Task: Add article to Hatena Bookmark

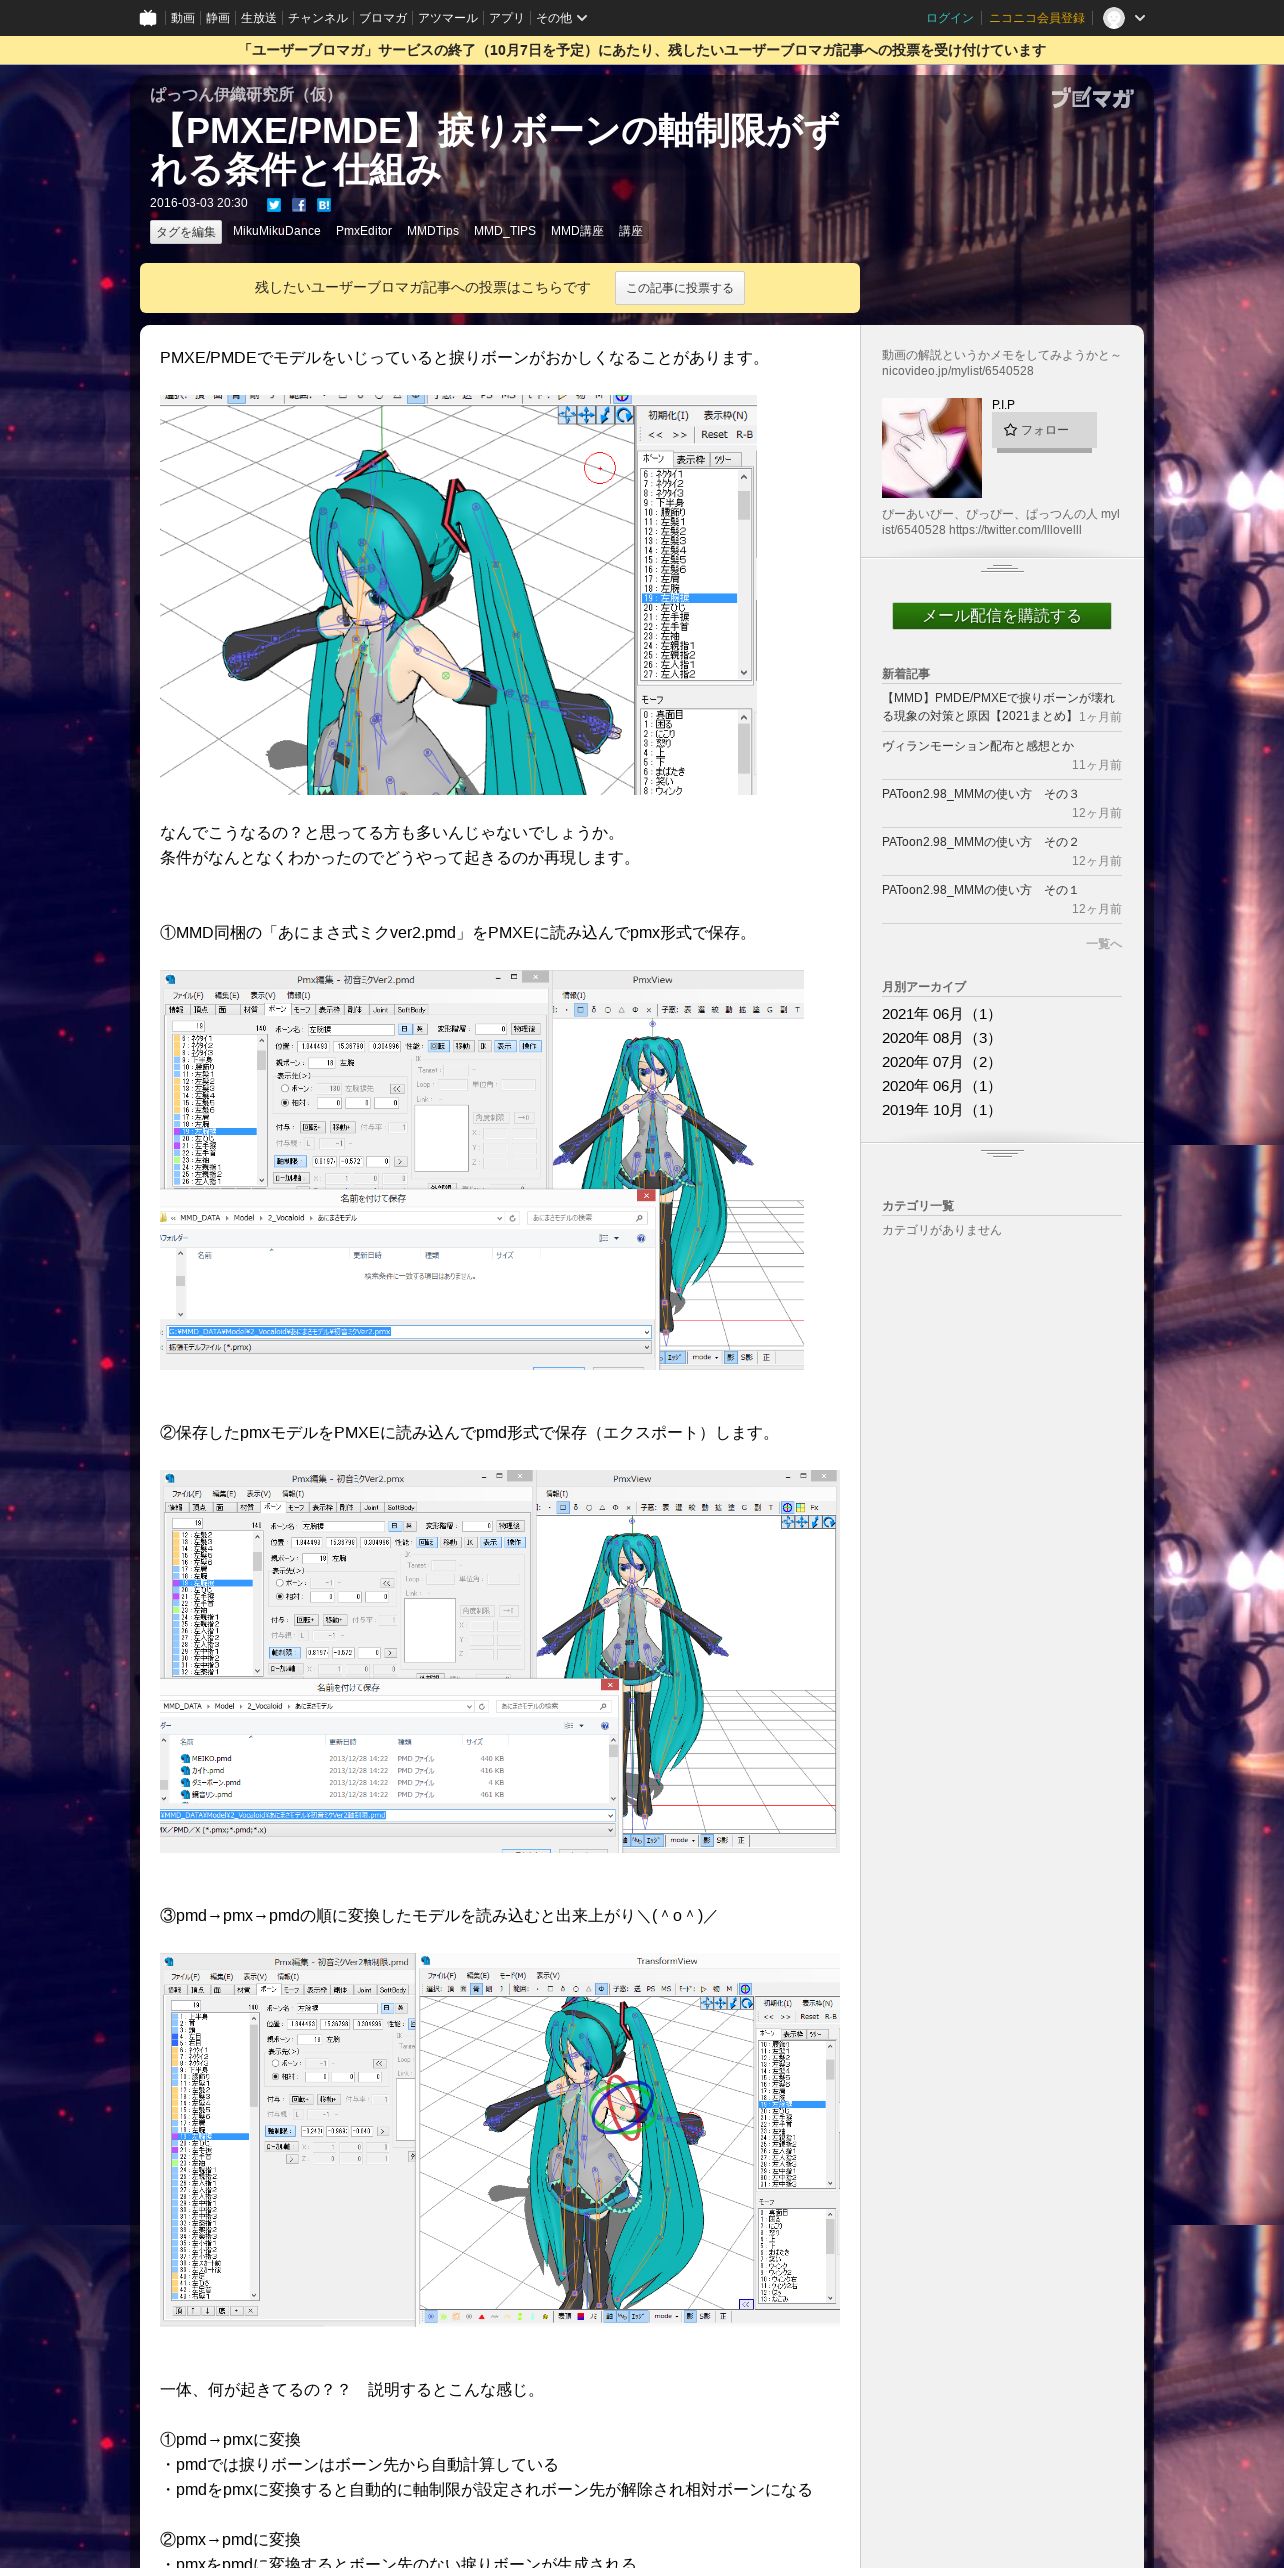Action: pos(324,205)
